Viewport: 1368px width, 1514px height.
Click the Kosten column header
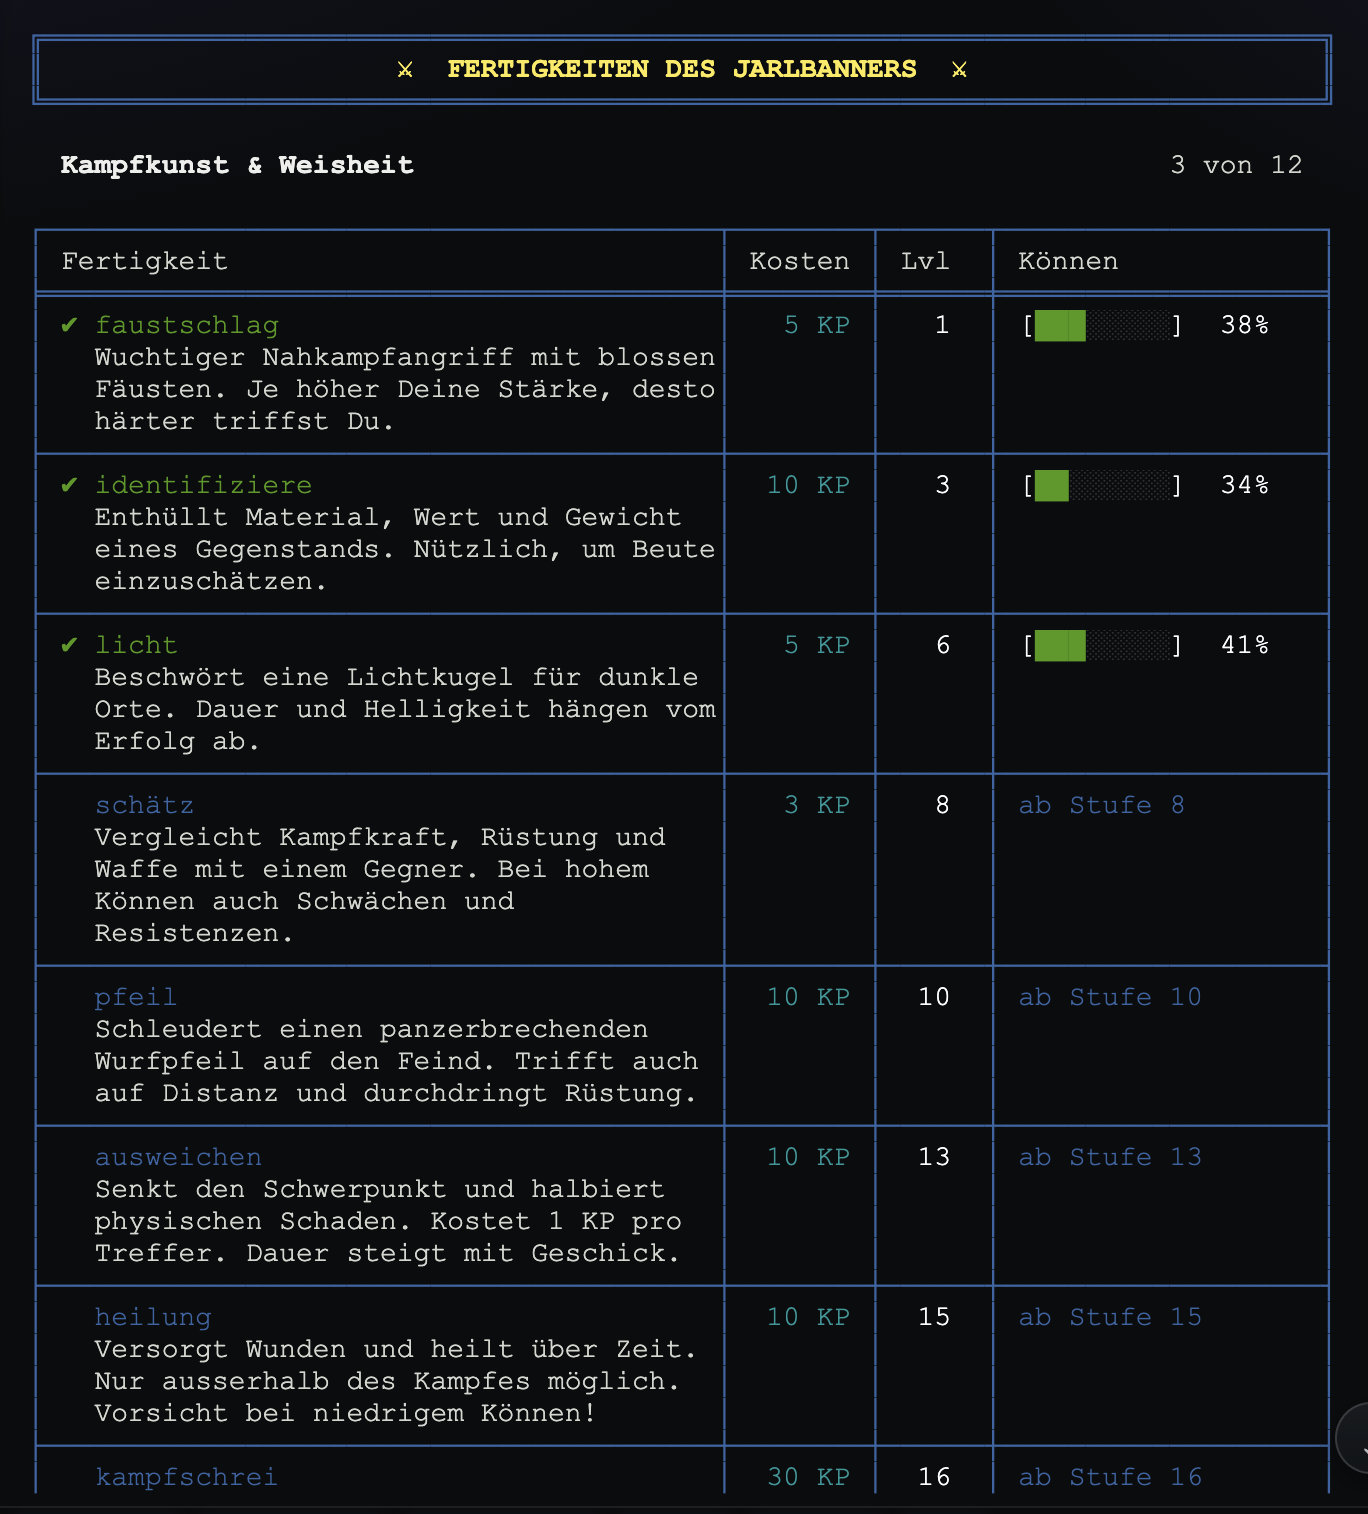799,261
